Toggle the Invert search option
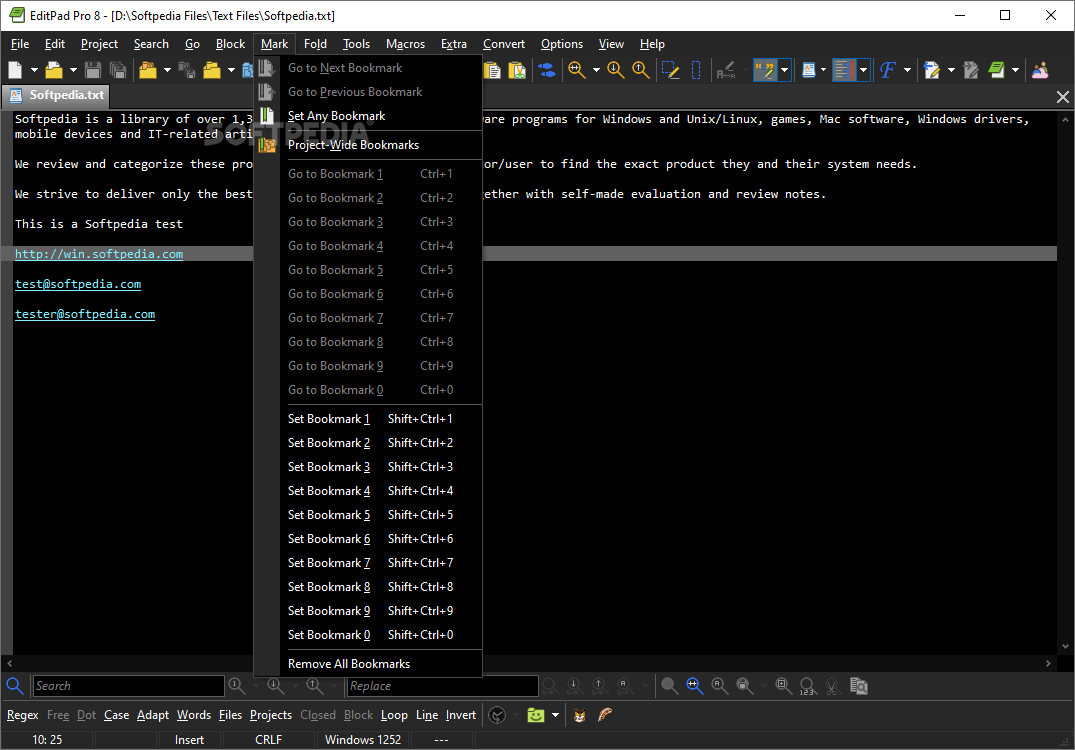The height and width of the screenshot is (750, 1075). click(461, 715)
